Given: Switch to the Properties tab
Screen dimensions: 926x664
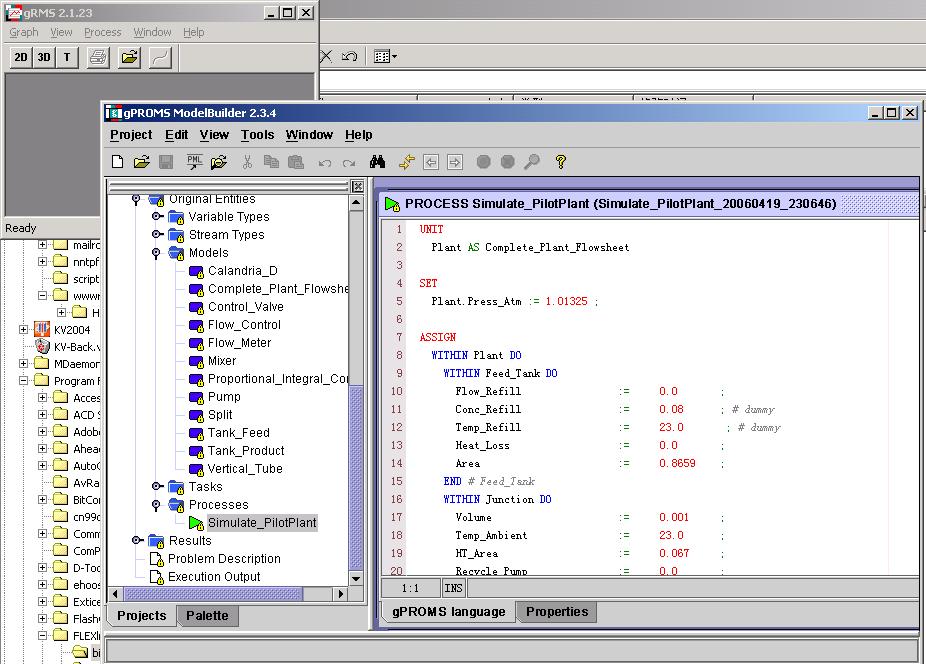Looking at the screenshot, I should point(557,611).
